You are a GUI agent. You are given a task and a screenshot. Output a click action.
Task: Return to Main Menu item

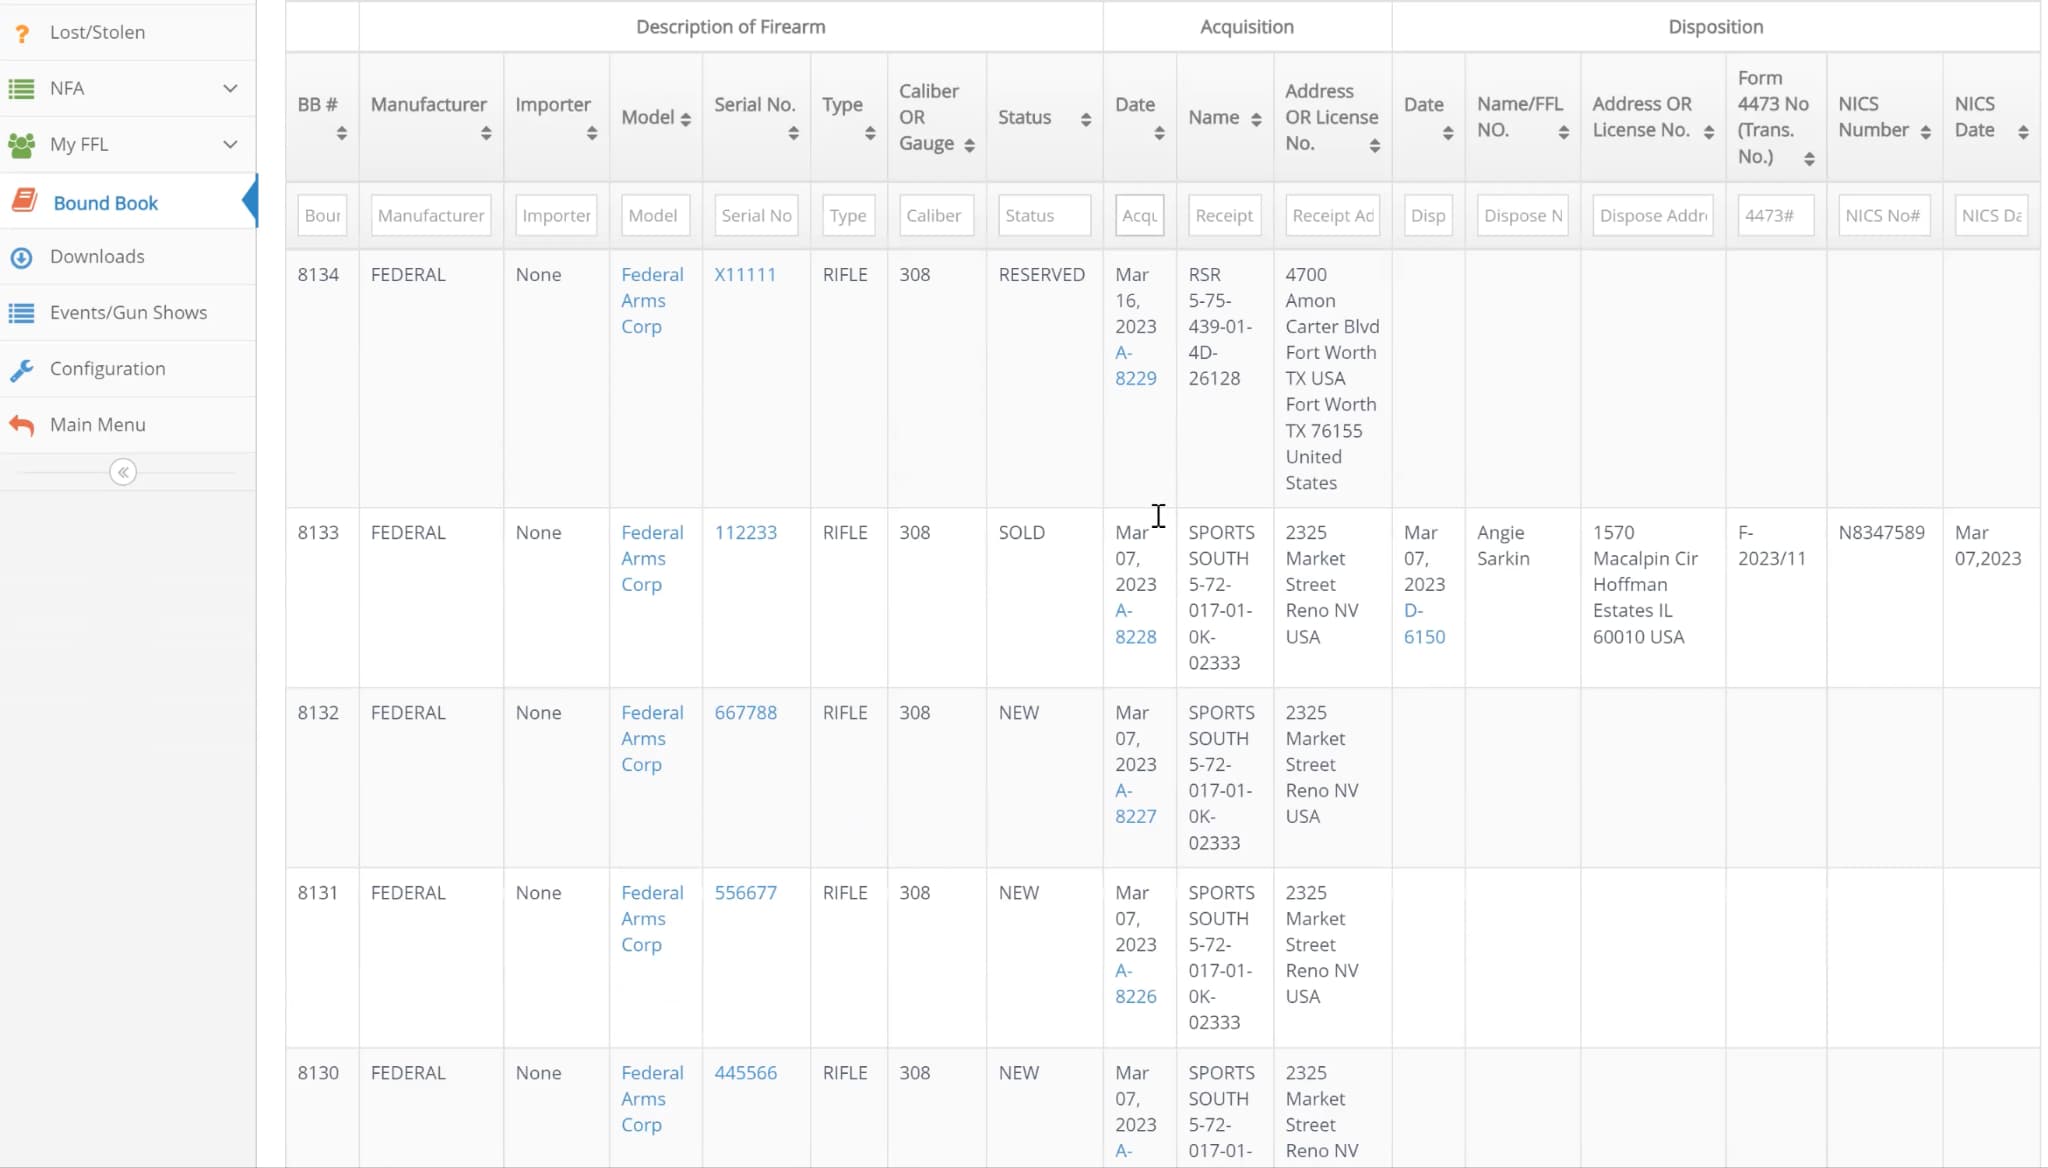128,425
